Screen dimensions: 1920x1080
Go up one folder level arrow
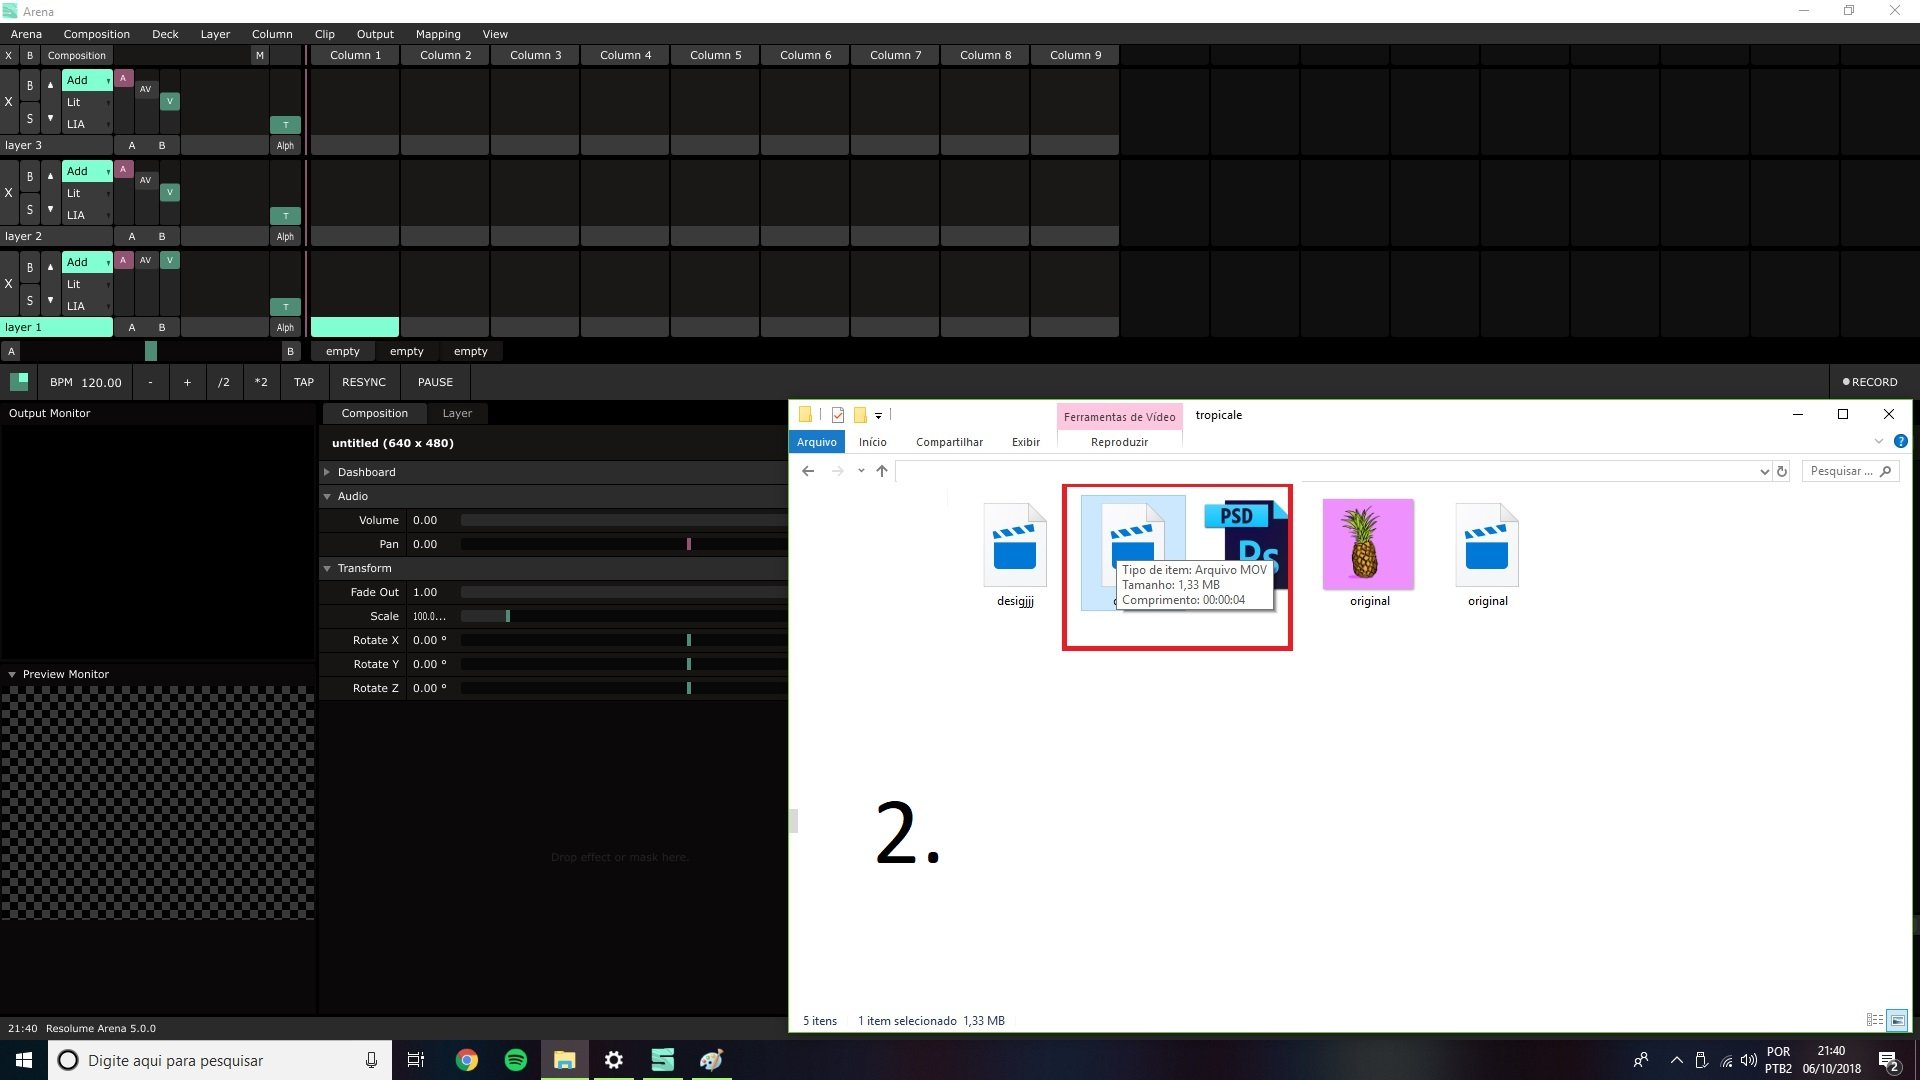coord(881,472)
